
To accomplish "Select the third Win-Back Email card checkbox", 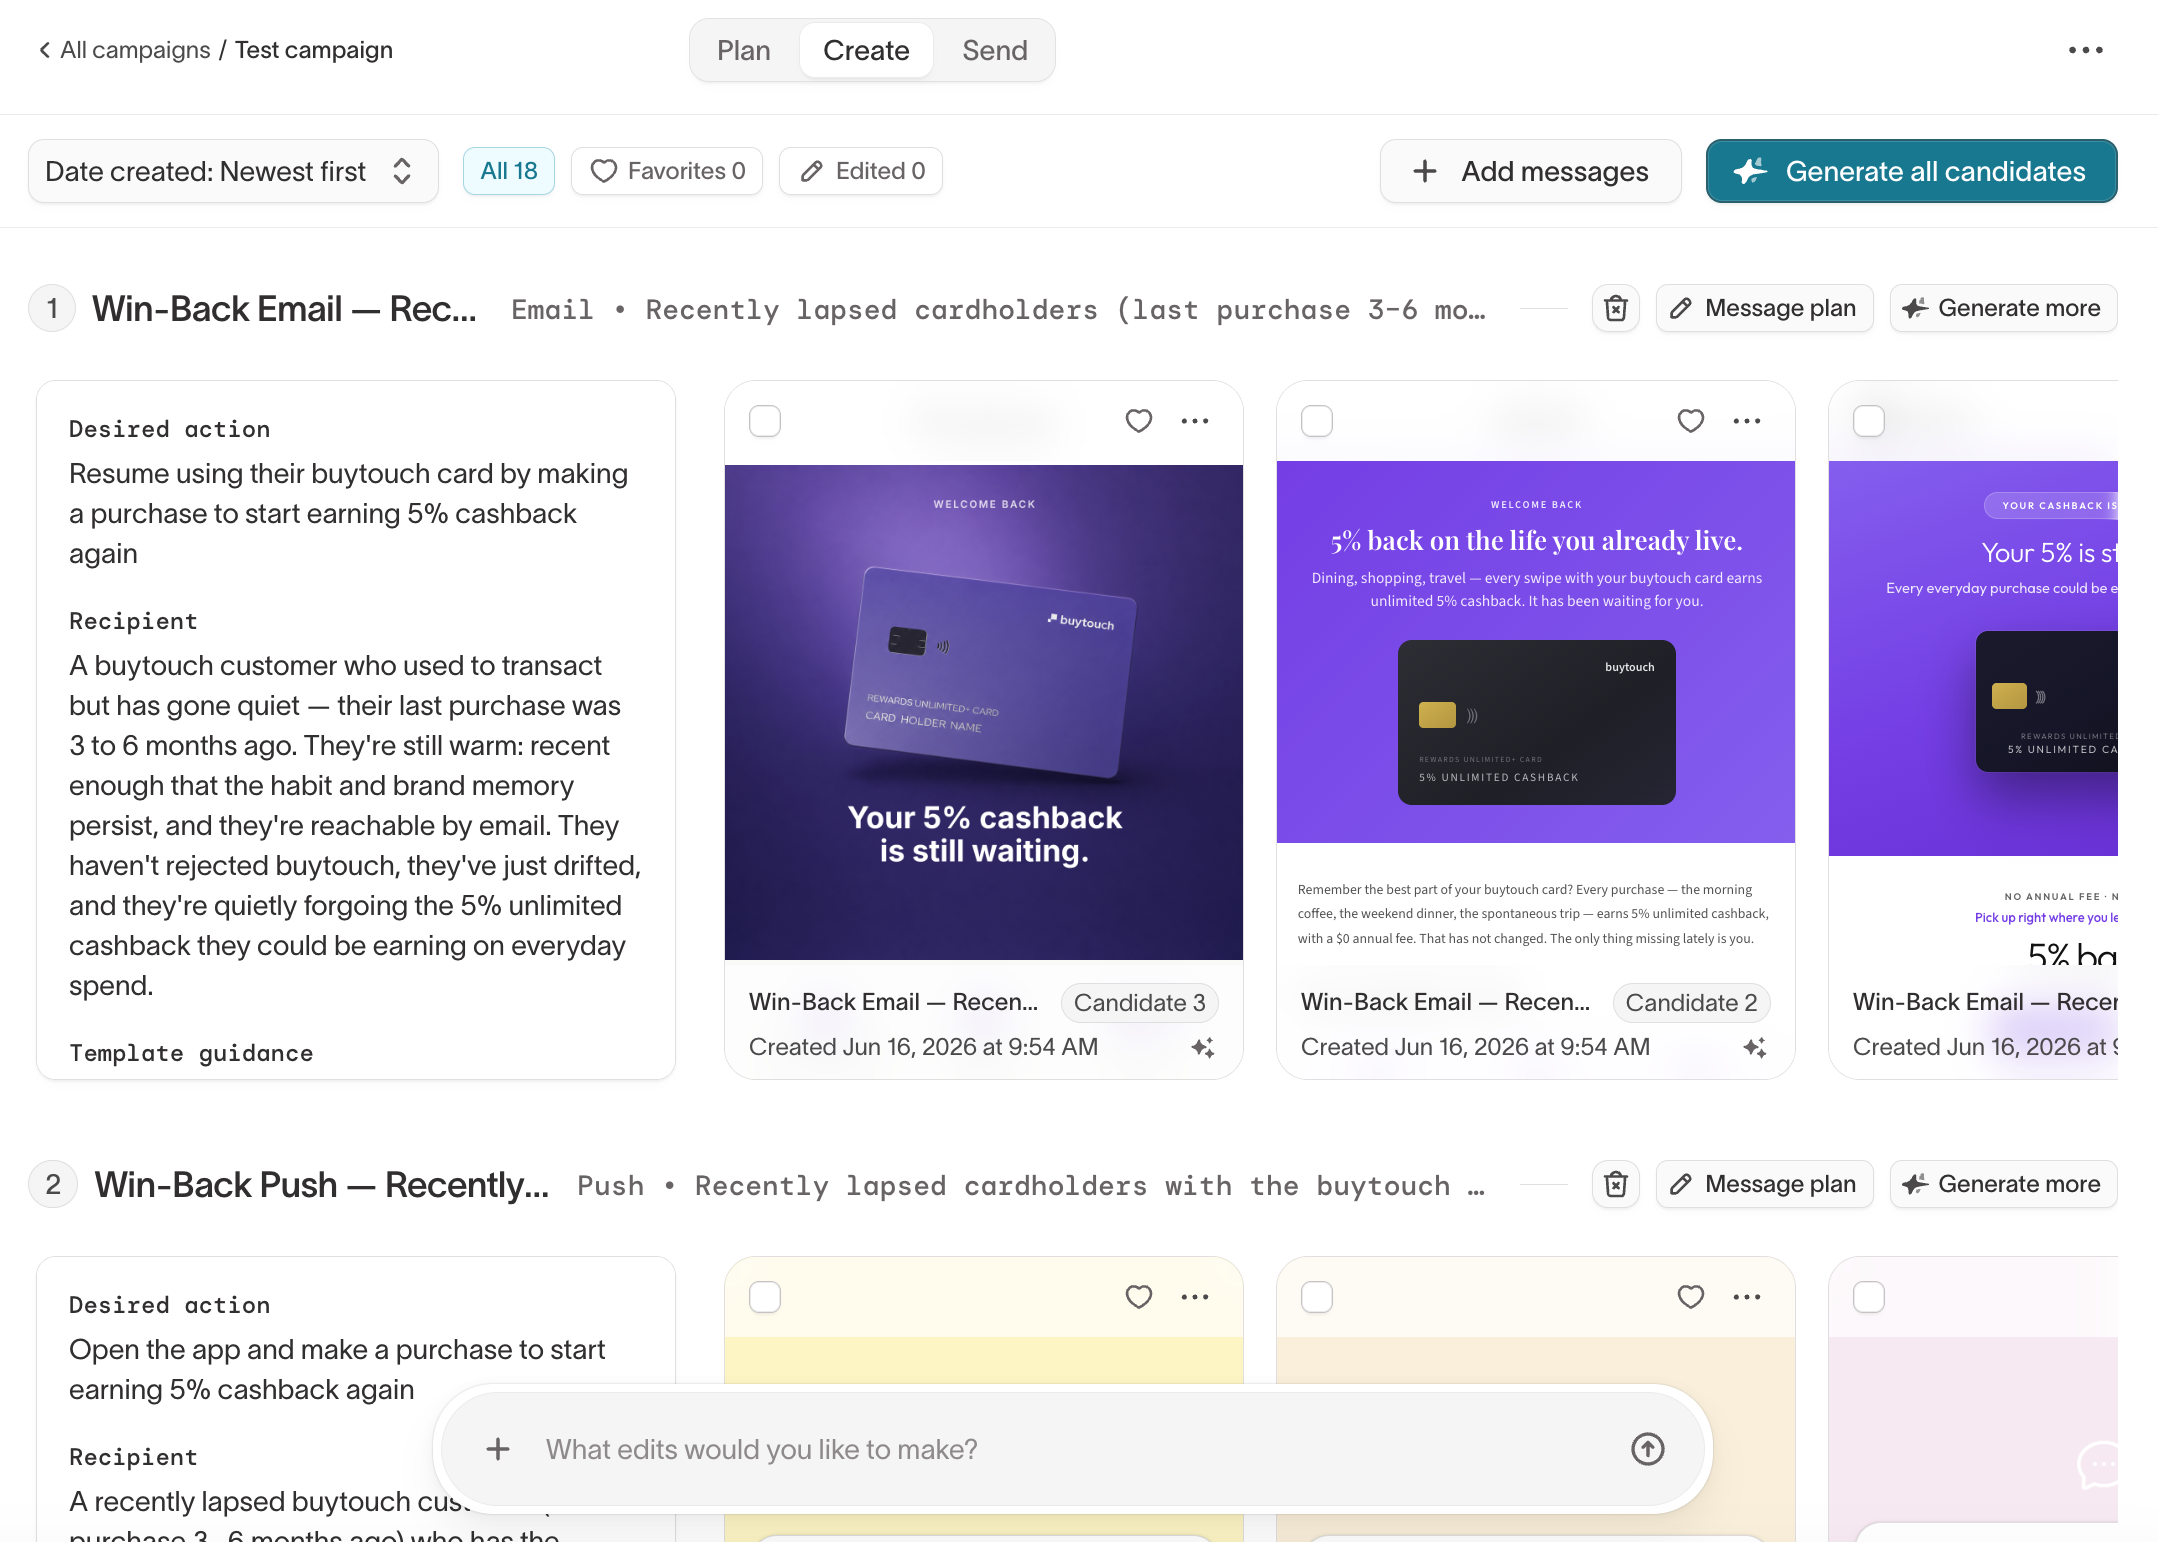I will [1869, 421].
